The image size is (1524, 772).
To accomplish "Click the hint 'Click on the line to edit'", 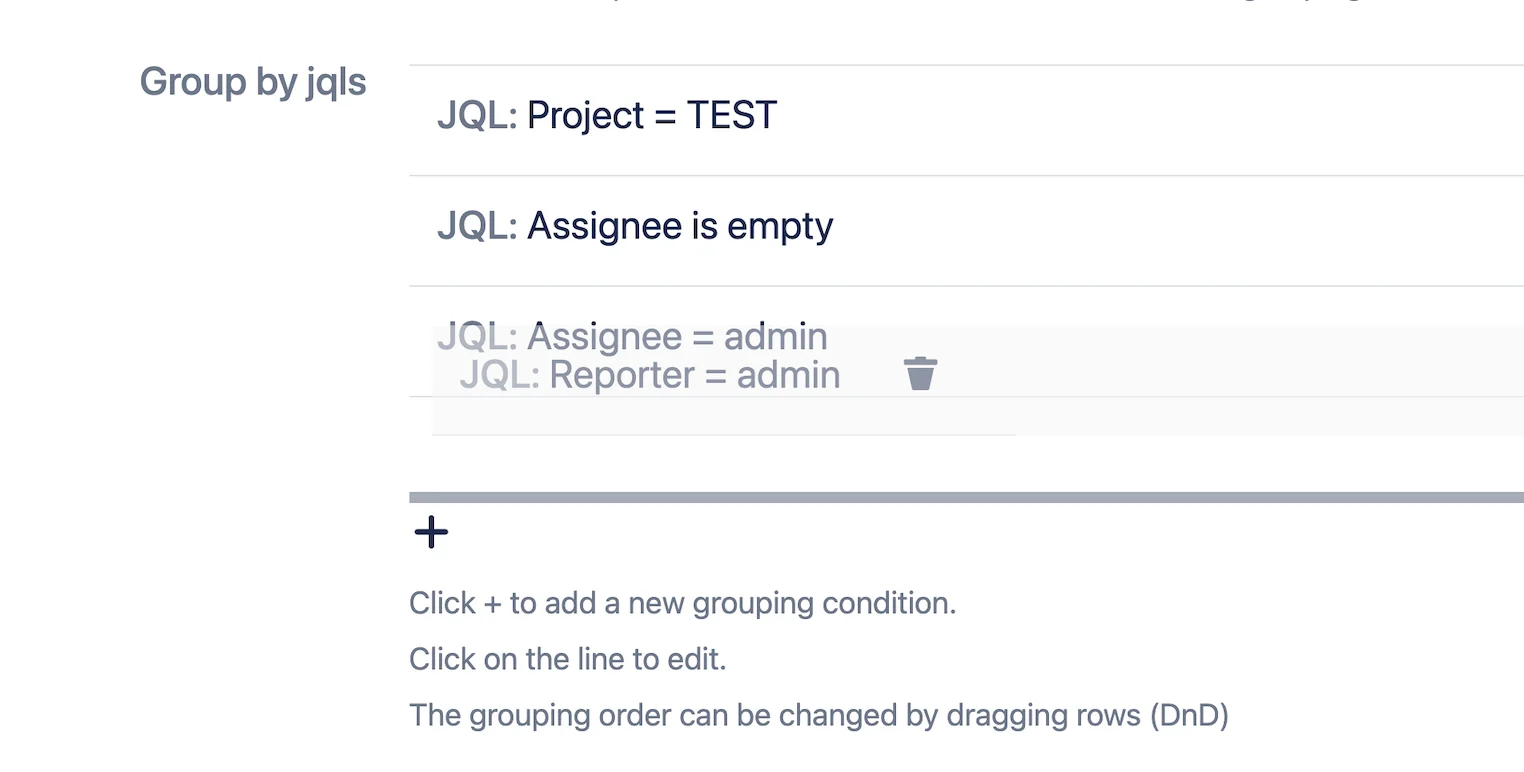I will [x=567, y=660].
